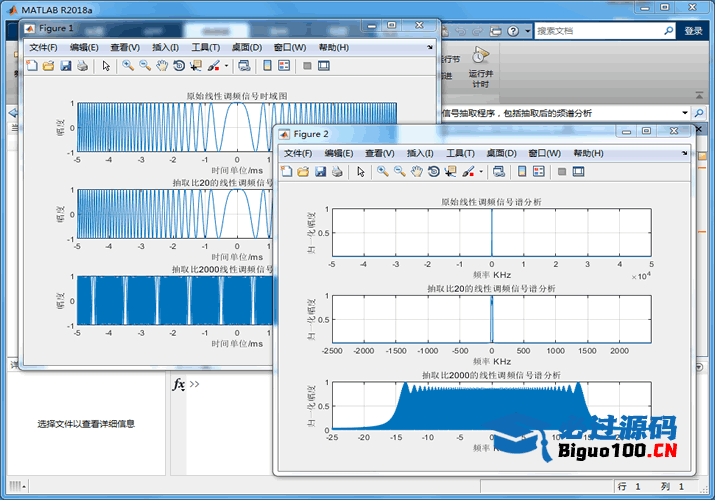715x500 pixels.
Task: Click New Figure icon in Figure 2 toolbar
Action: click(x=286, y=171)
